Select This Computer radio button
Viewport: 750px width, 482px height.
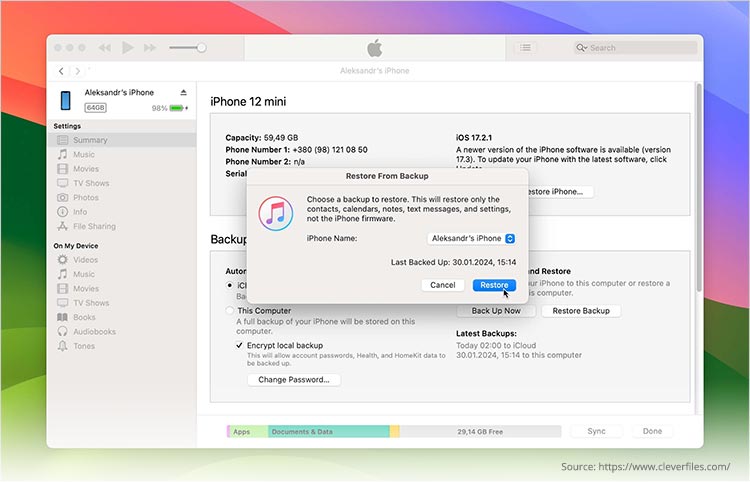tap(230, 311)
